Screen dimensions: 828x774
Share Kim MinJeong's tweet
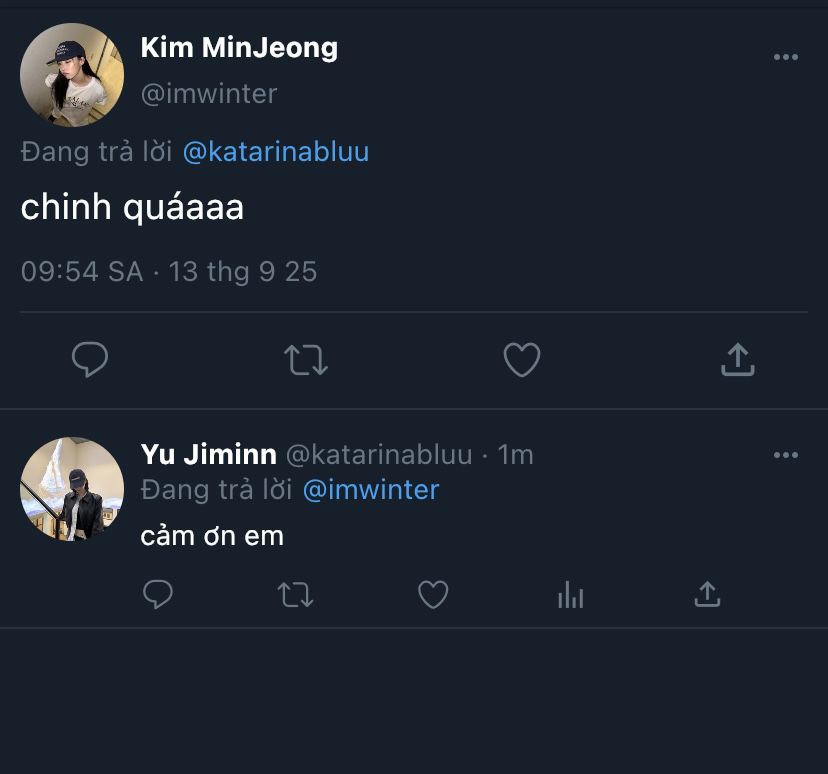pos(737,360)
